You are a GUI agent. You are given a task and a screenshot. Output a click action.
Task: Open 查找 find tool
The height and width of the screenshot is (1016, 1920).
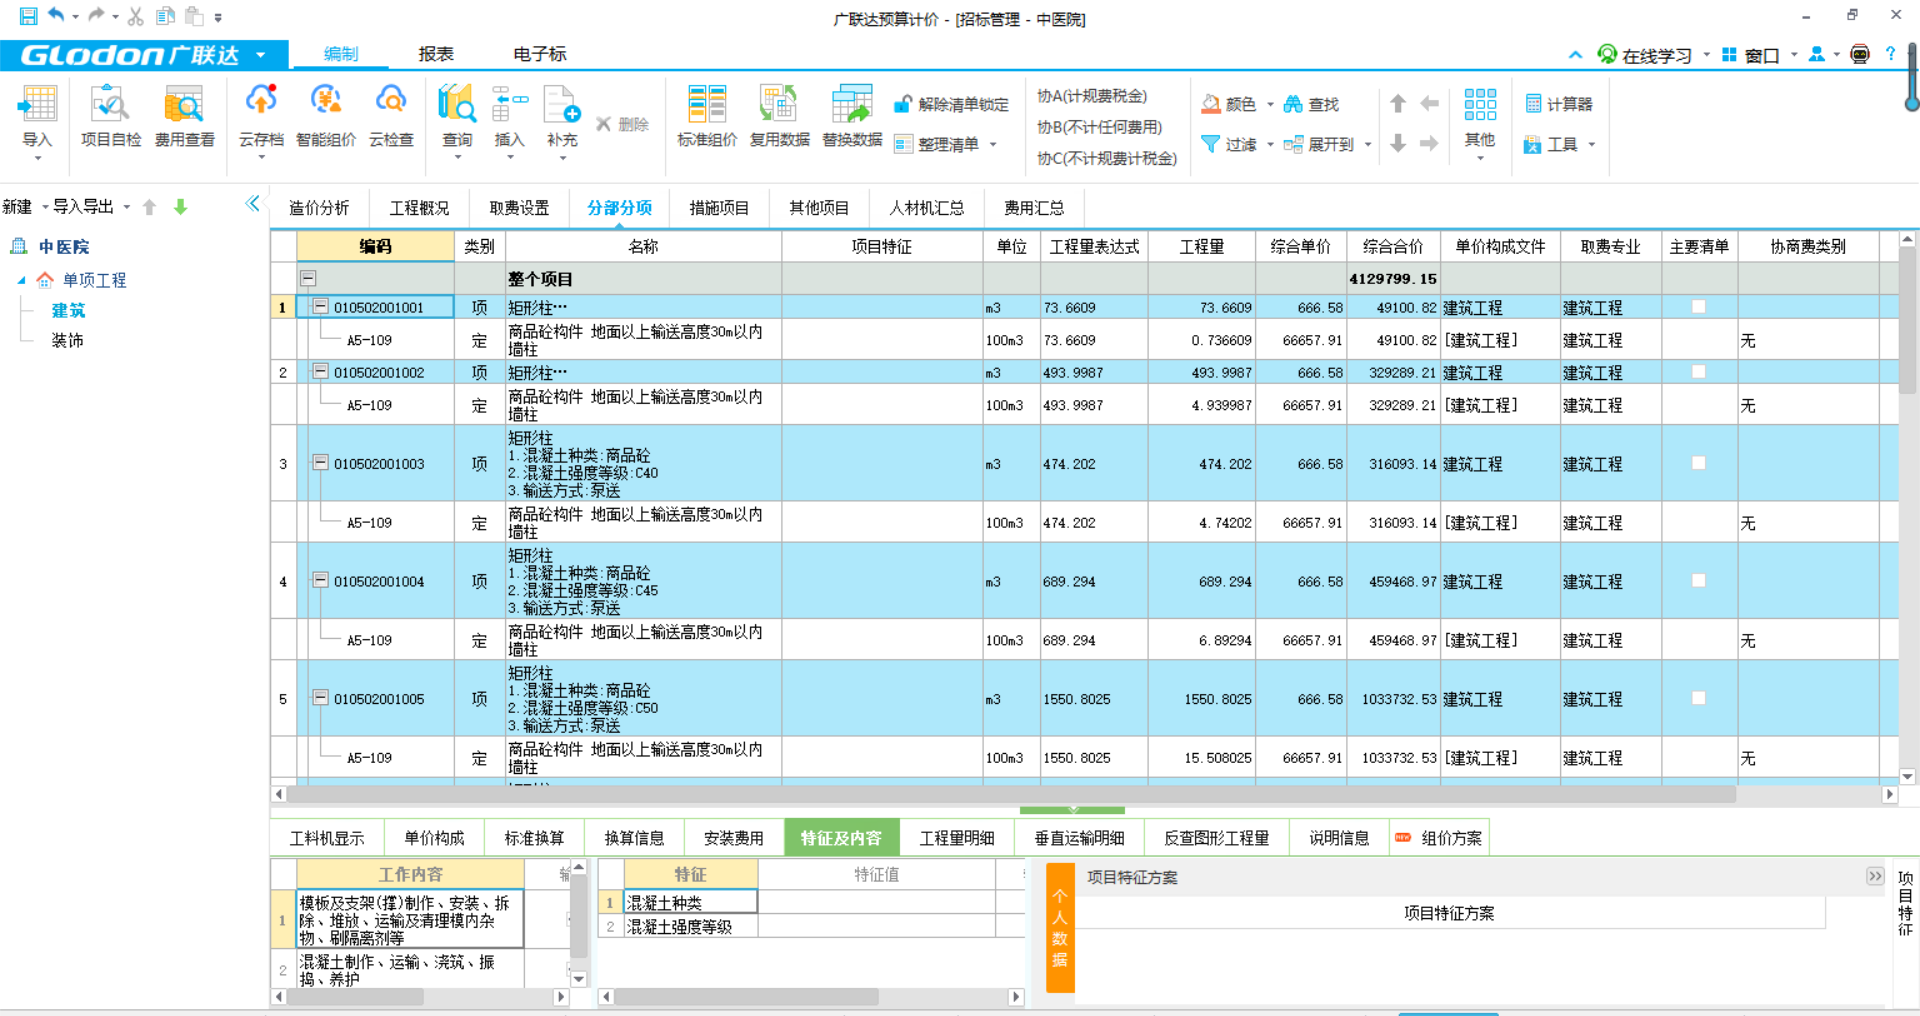(1311, 104)
